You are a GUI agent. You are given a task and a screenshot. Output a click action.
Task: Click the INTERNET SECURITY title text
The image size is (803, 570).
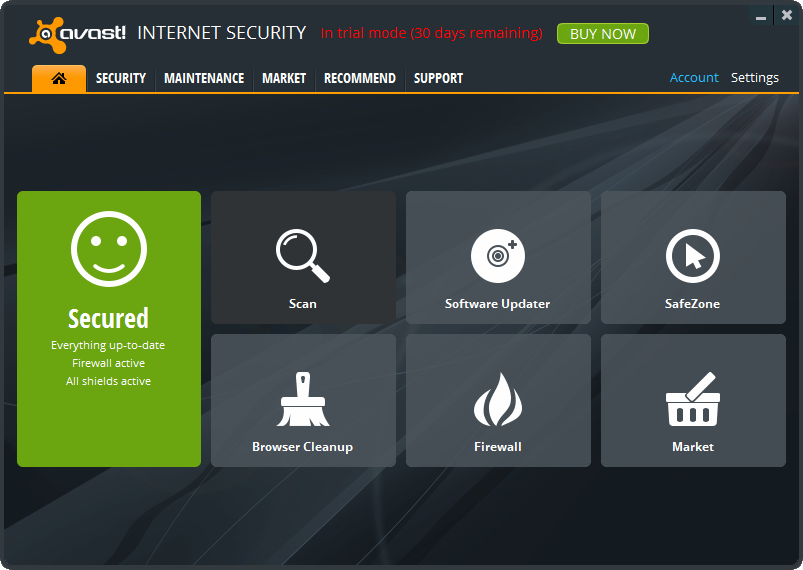[x=222, y=33]
